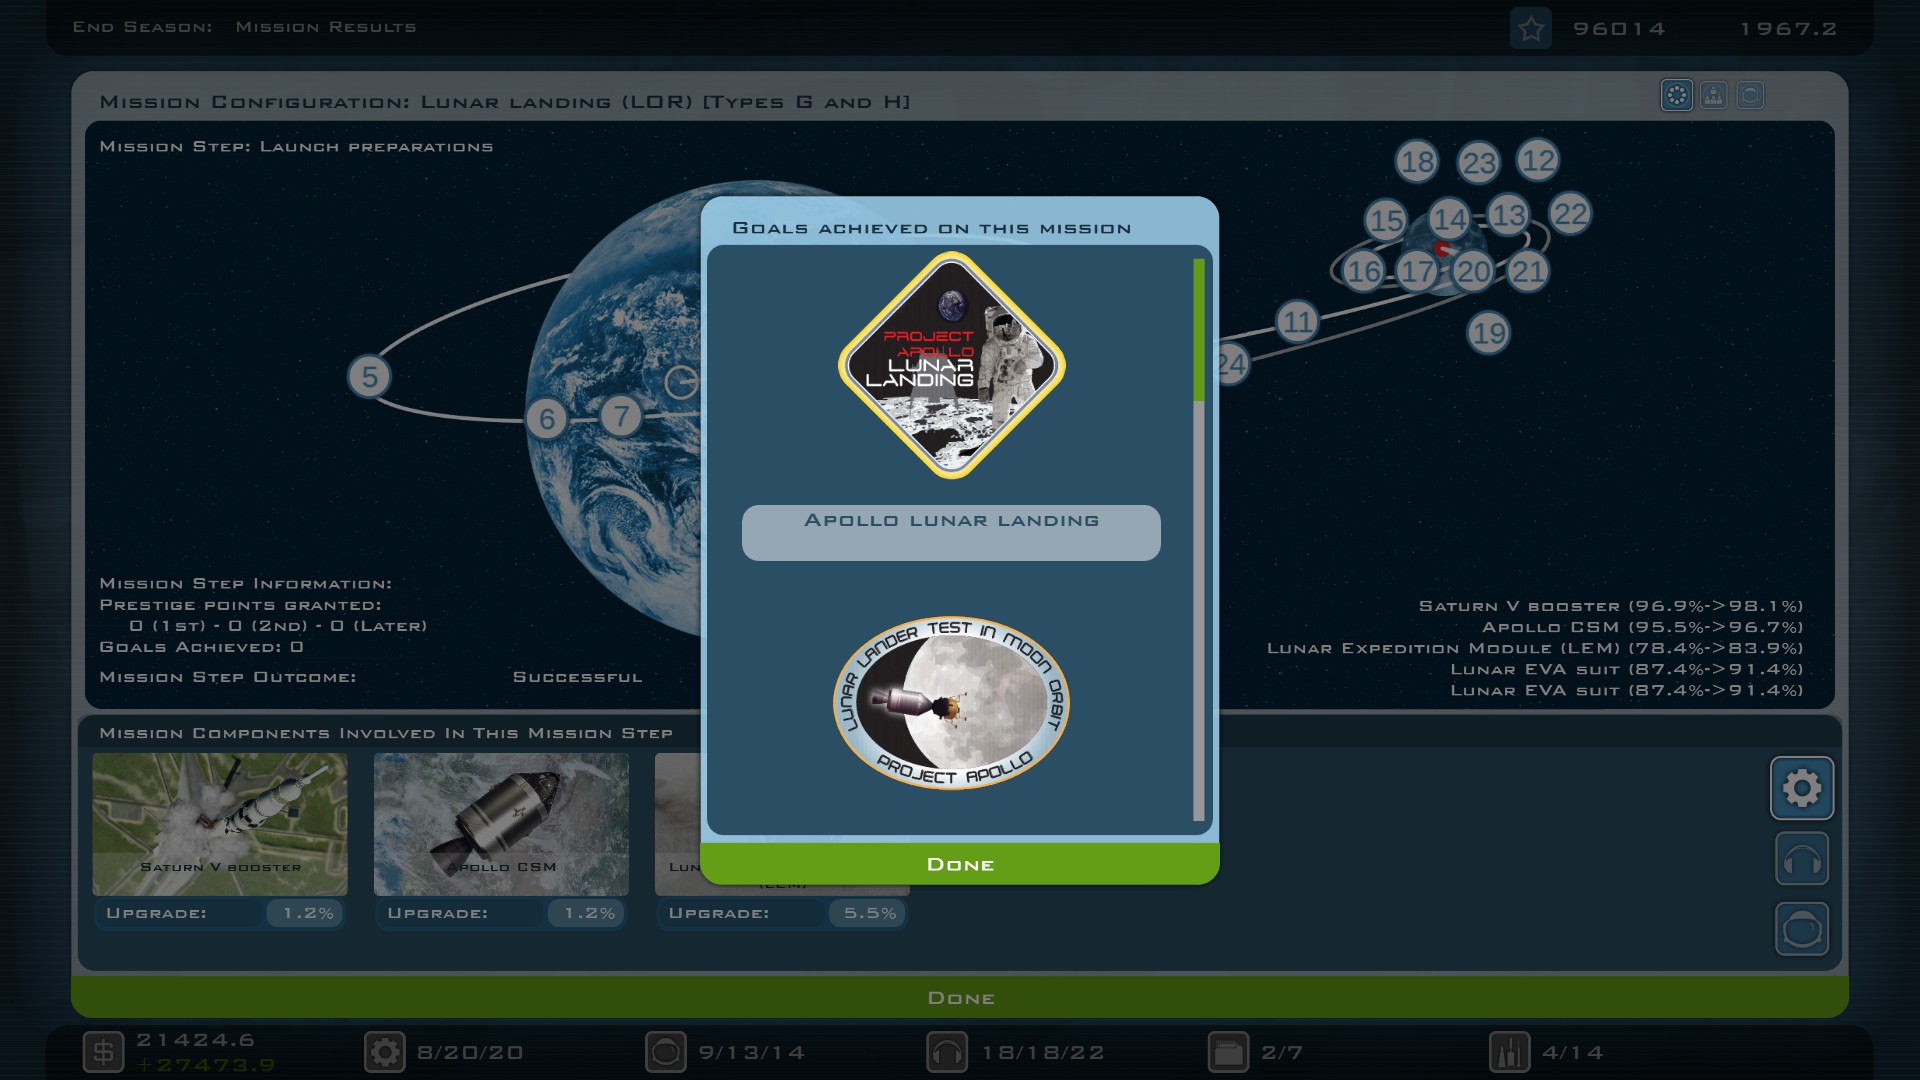Select mission step marker 13
This screenshot has height=1080, width=1920.
[x=1508, y=215]
